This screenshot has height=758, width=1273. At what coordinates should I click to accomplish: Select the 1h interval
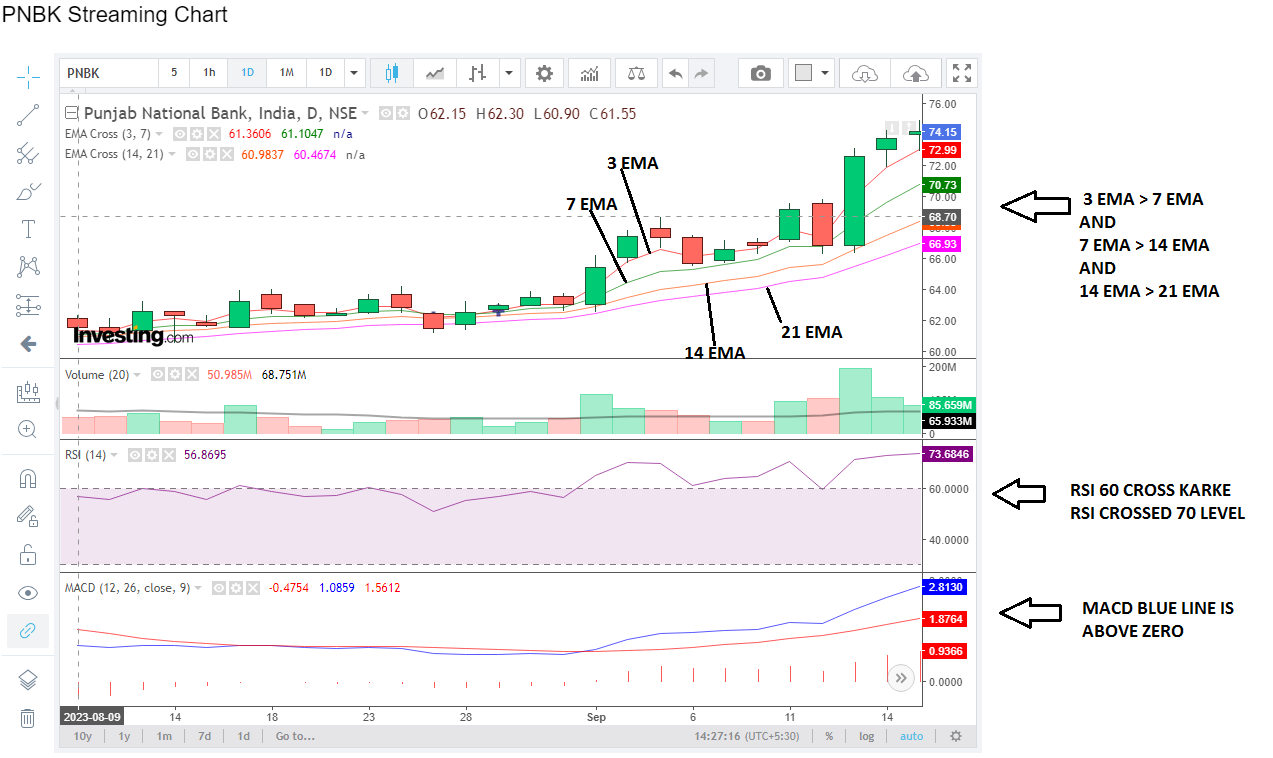[209, 73]
